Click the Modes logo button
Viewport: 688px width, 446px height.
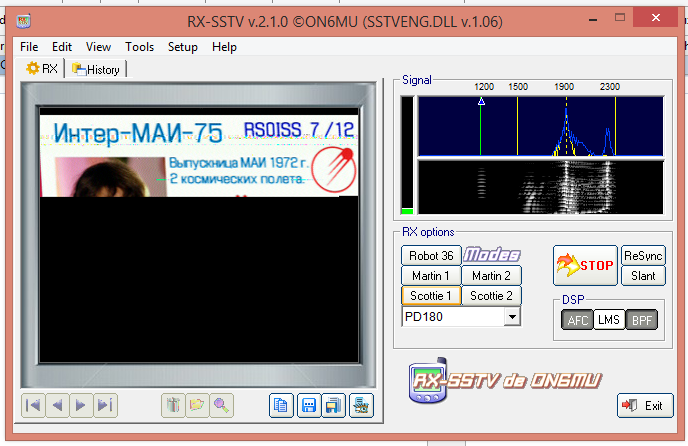point(492,255)
